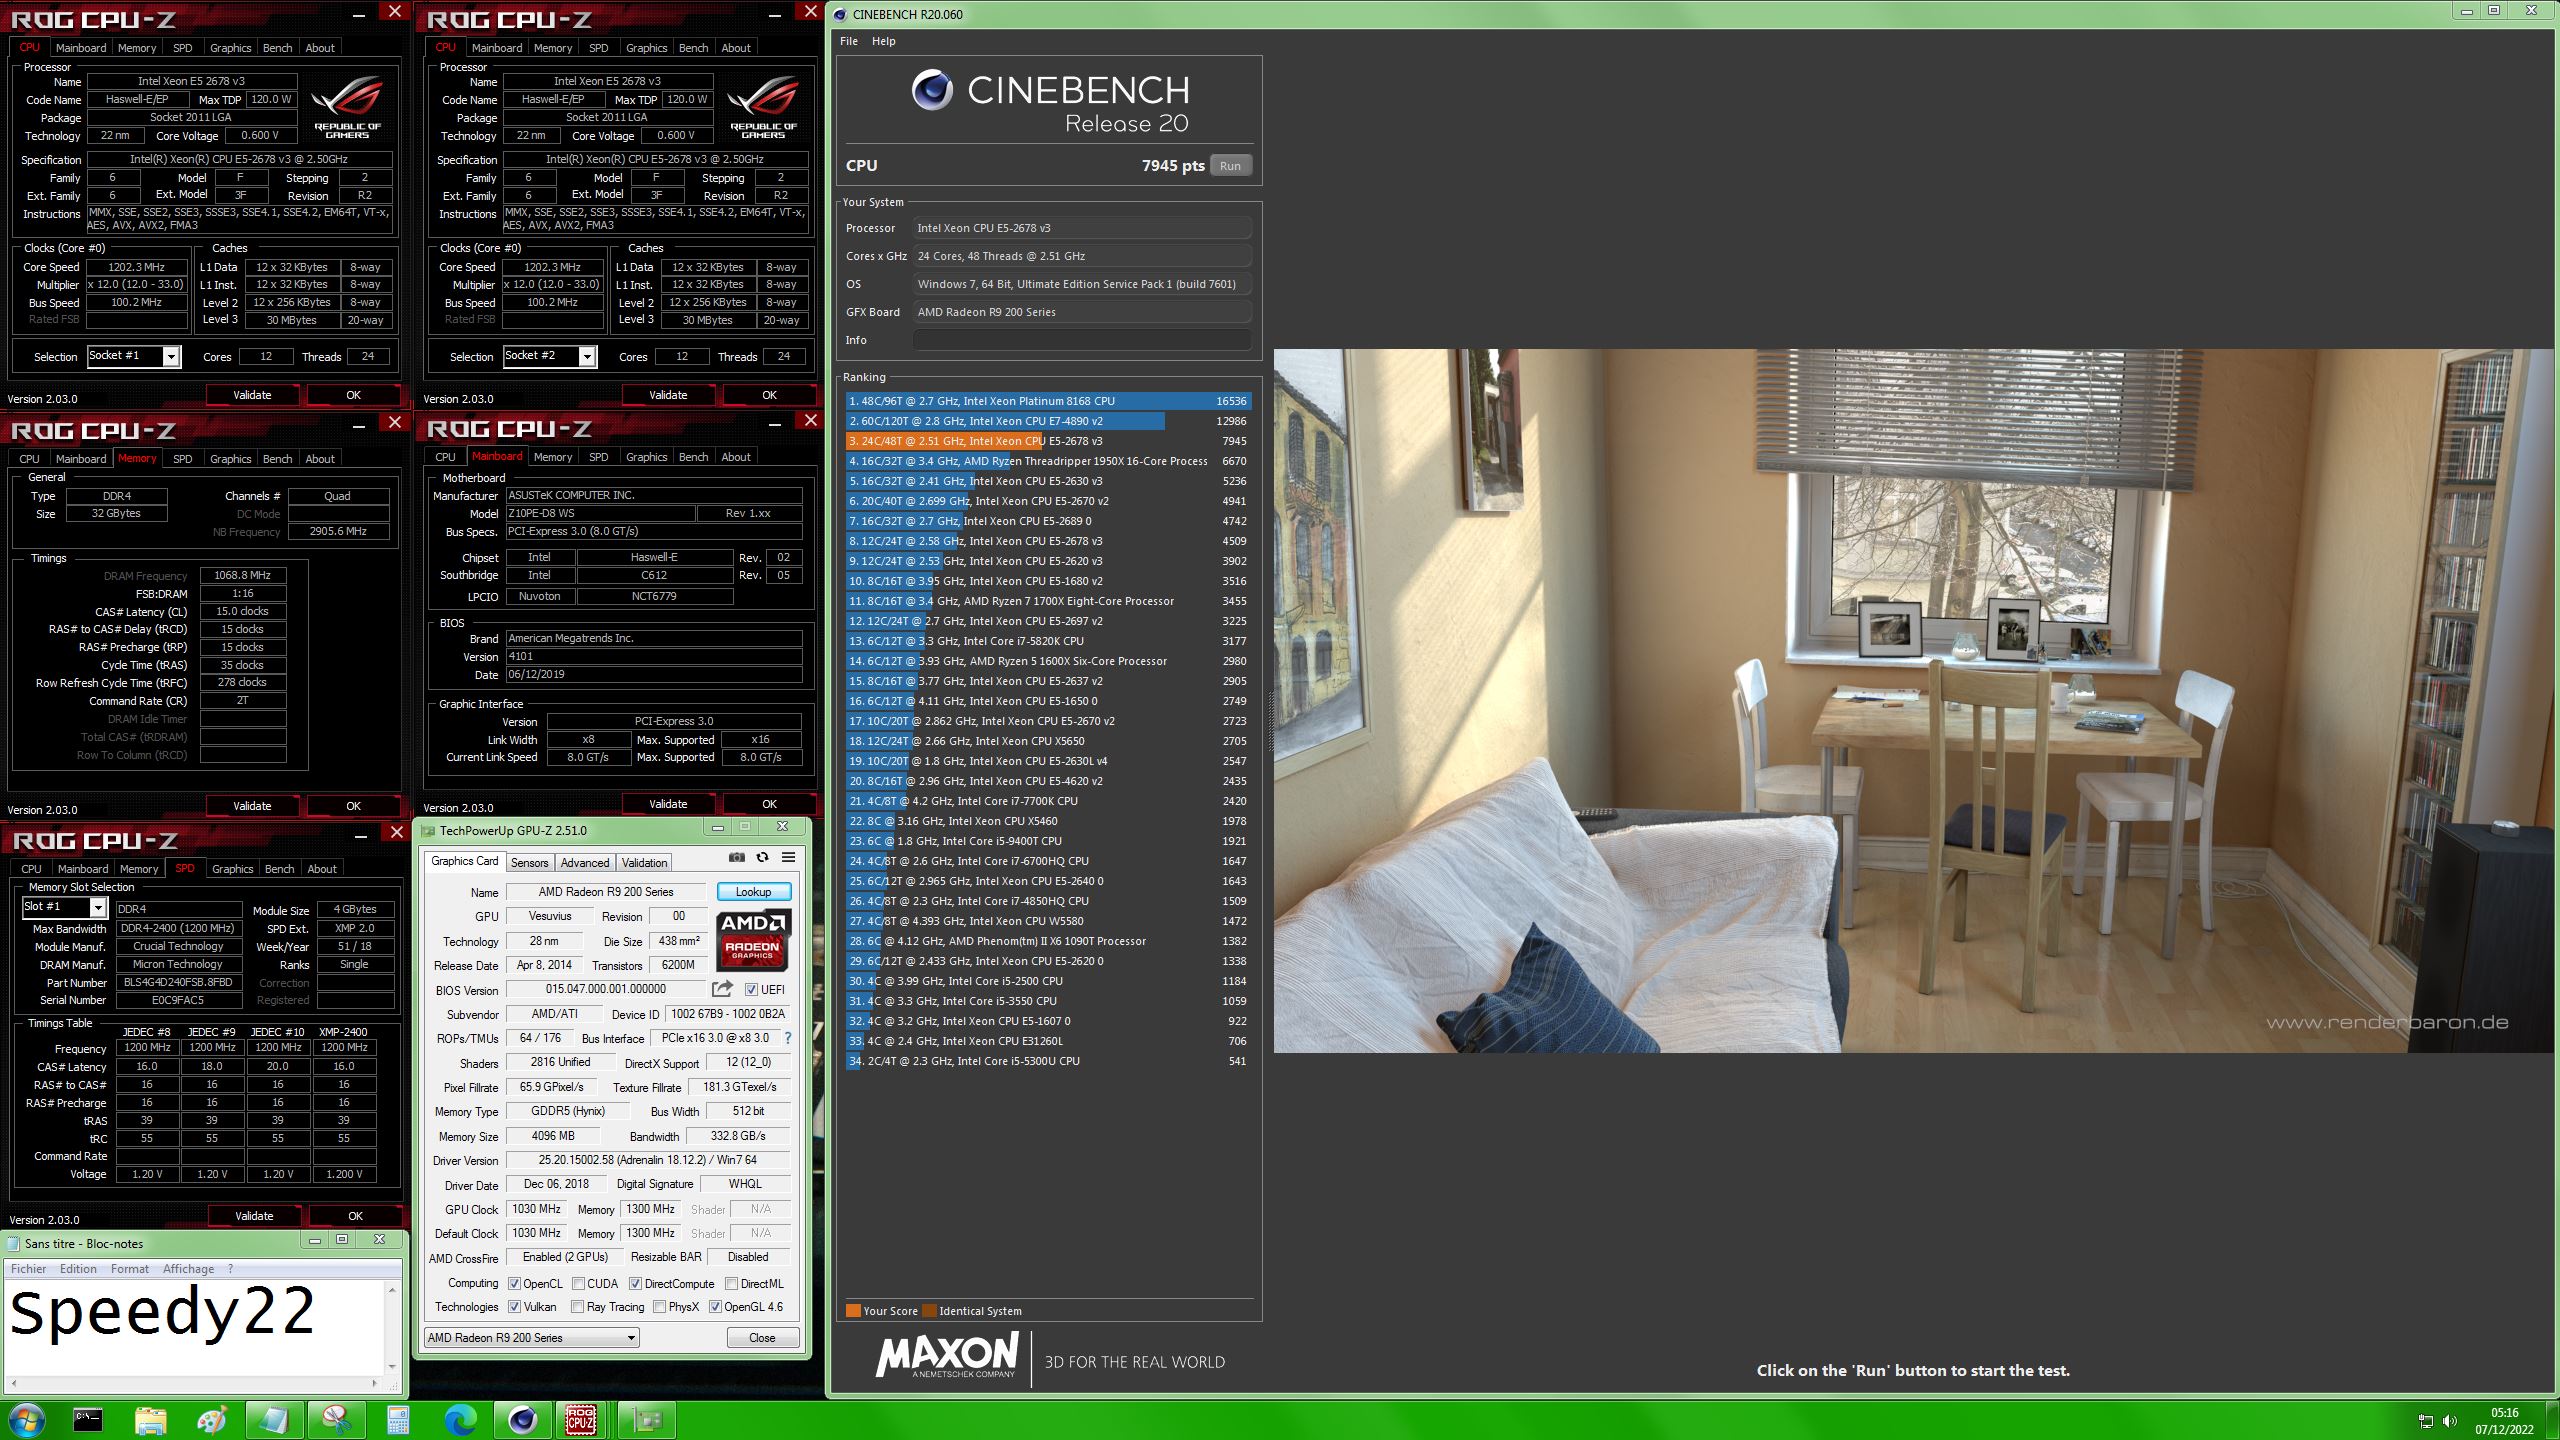Open Calculator from the taskbar
Screen dimensions: 2560x1440
(x=398, y=1419)
